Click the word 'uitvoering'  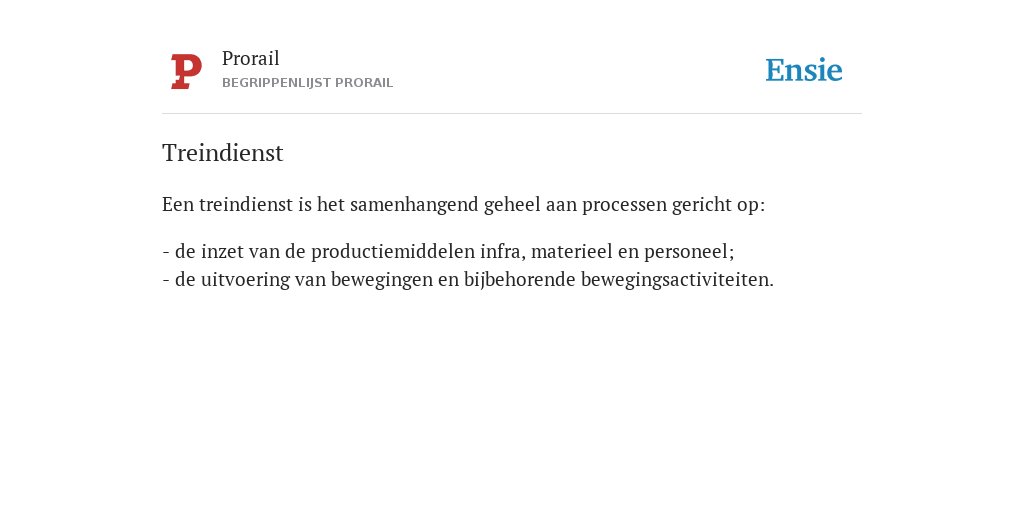click(245, 280)
